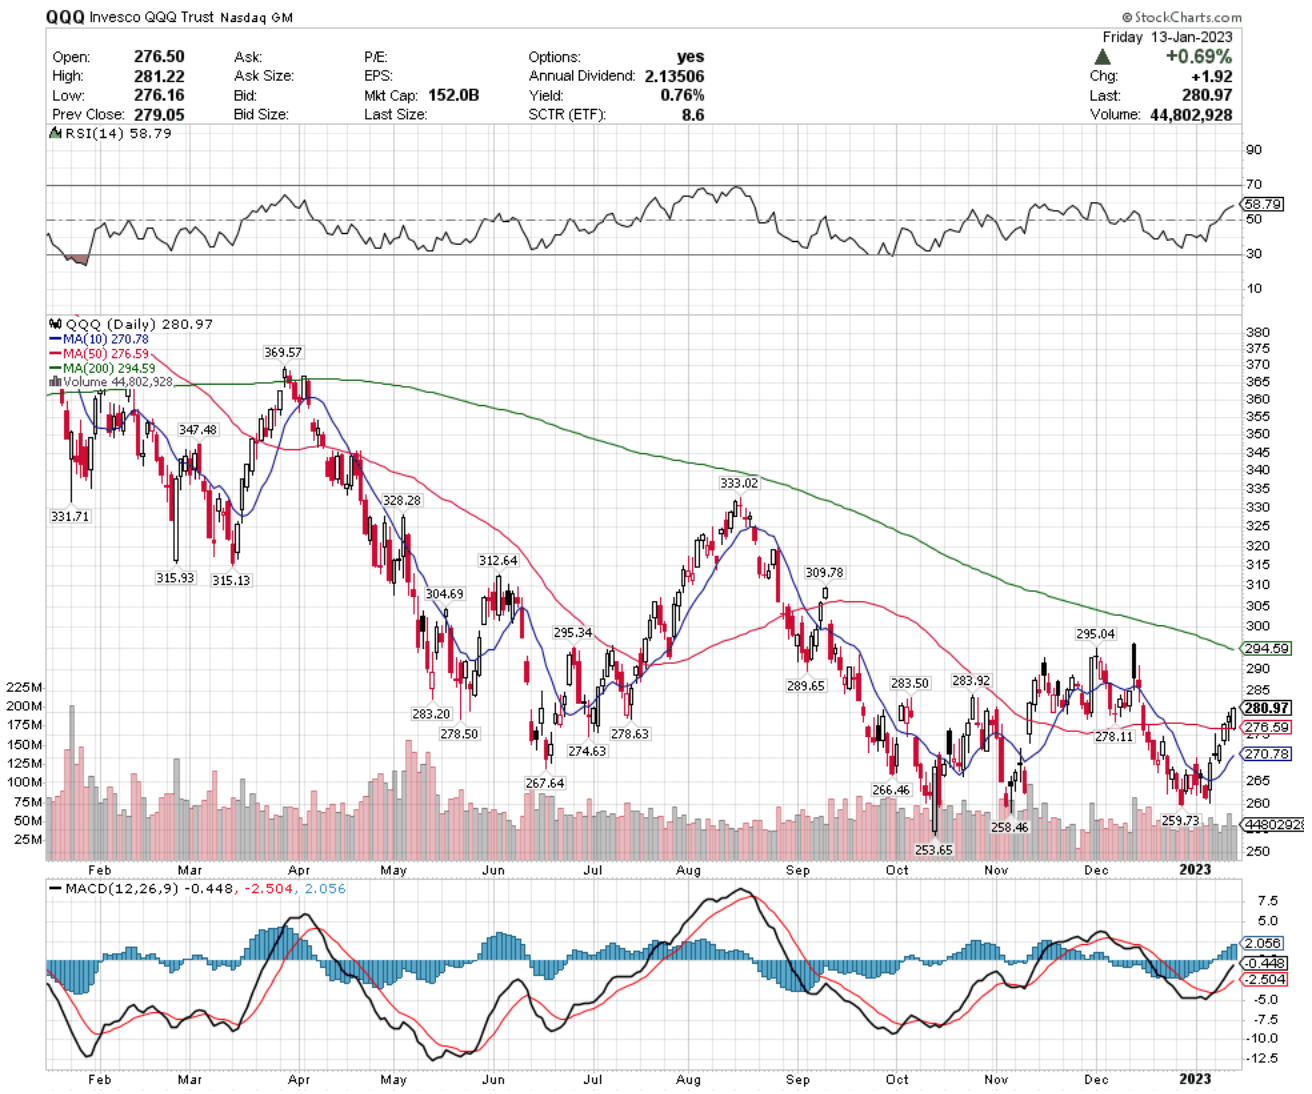Viewport: 1312px width, 1094px height.
Task: Click the 2.056 MACD histogram tag
Action: [x=1263, y=943]
